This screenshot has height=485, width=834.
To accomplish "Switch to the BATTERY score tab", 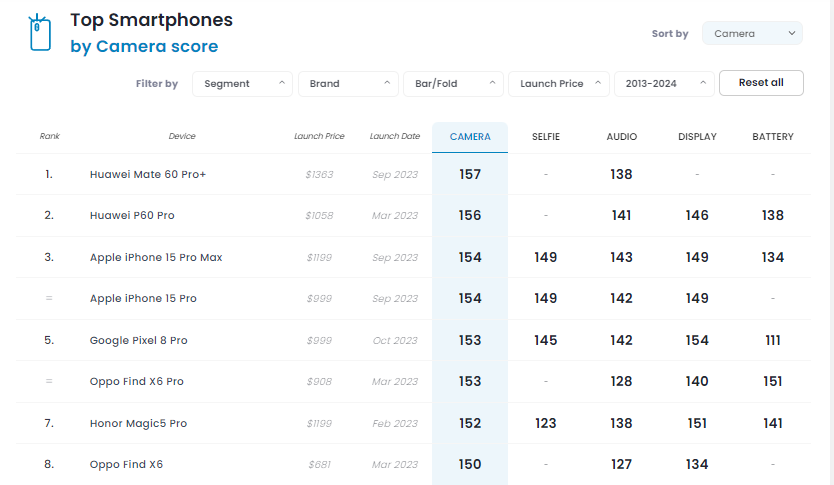I will point(773,137).
